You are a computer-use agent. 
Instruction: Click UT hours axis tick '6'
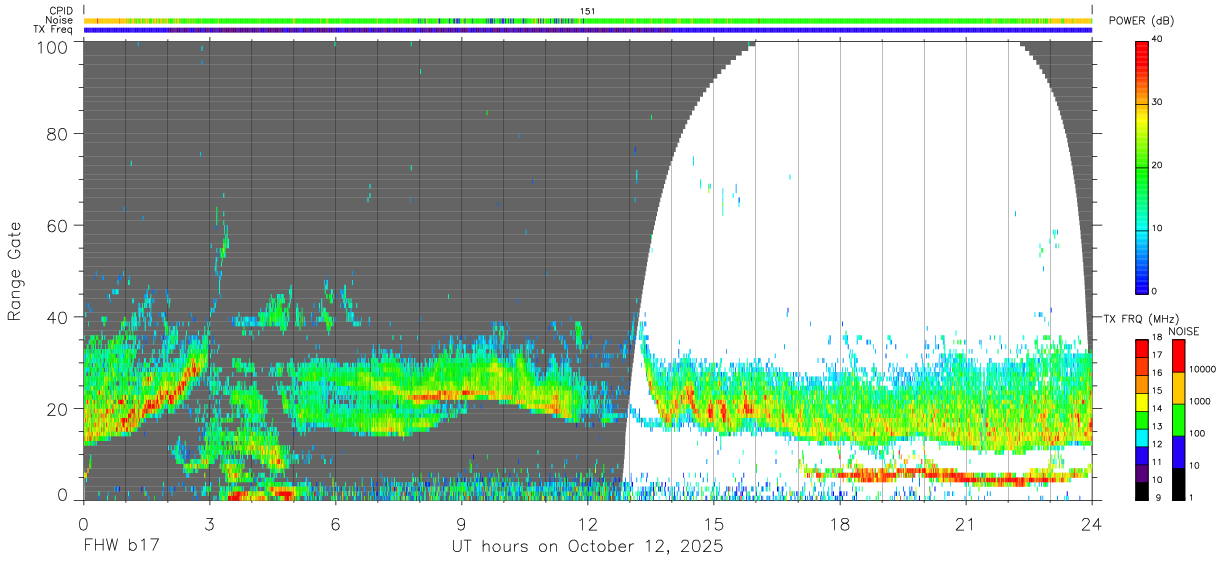[x=336, y=524]
